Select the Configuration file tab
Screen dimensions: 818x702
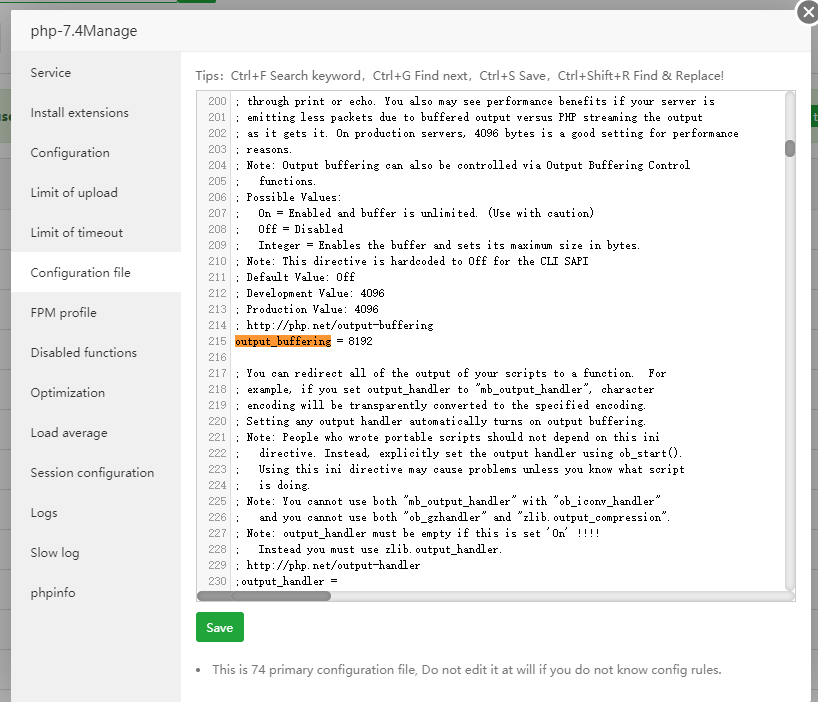tap(80, 273)
